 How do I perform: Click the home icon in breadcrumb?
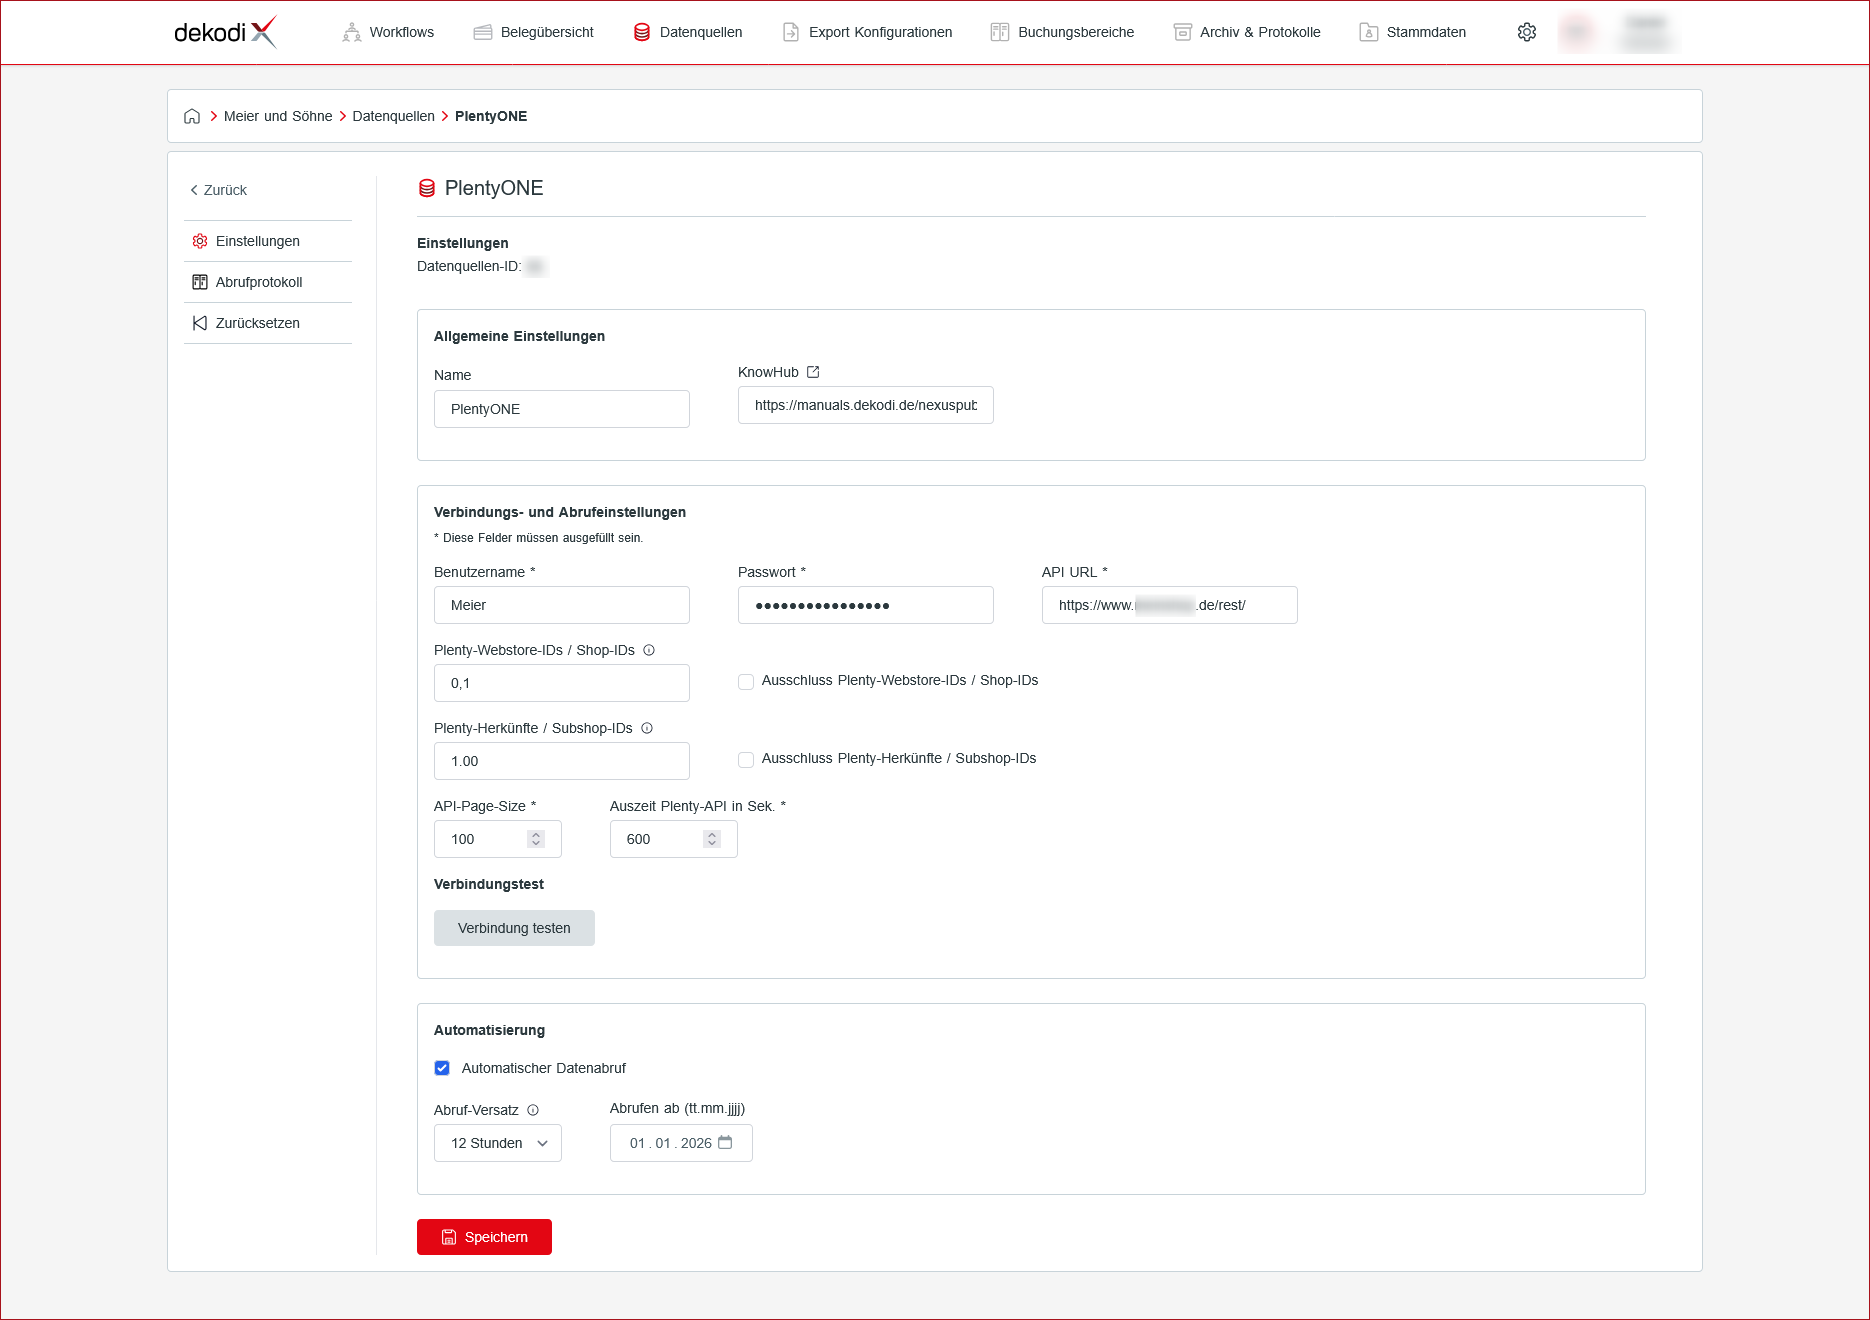[192, 116]
